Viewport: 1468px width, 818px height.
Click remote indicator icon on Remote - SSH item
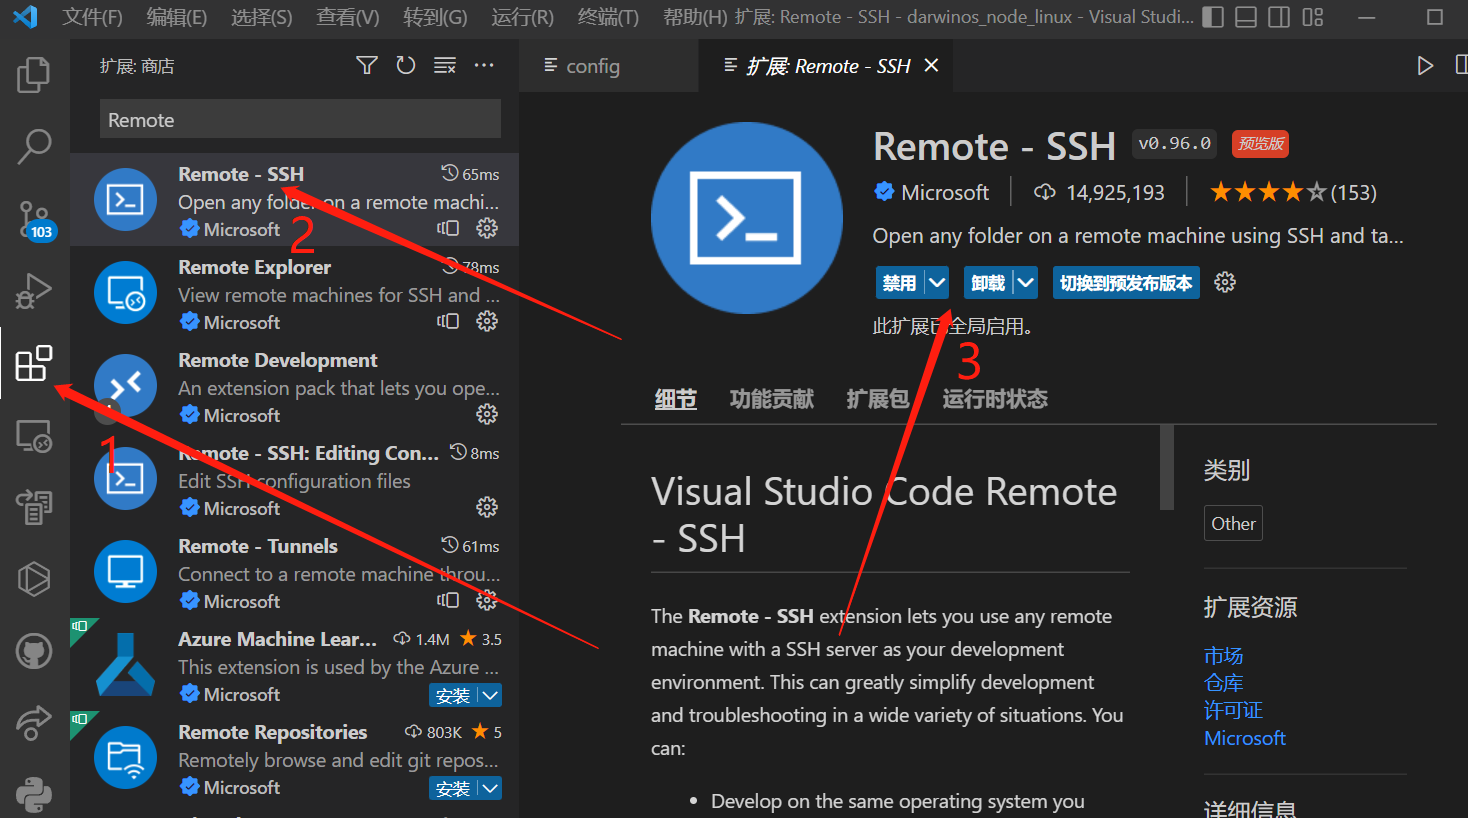coord(448,228)
